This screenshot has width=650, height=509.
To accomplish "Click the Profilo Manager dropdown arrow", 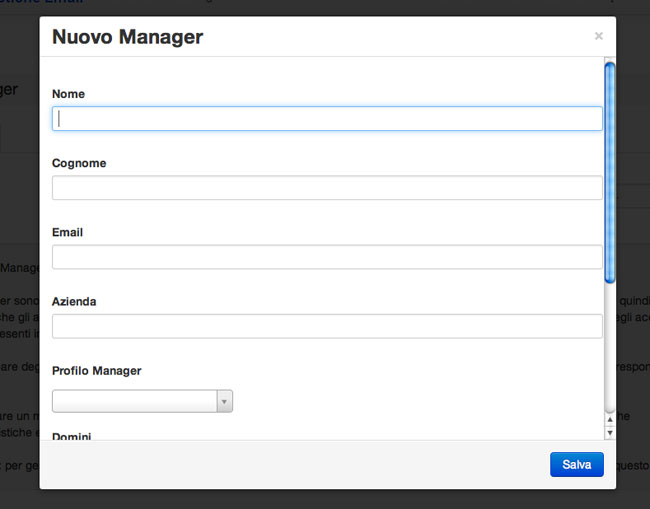I will pos(225,401).
